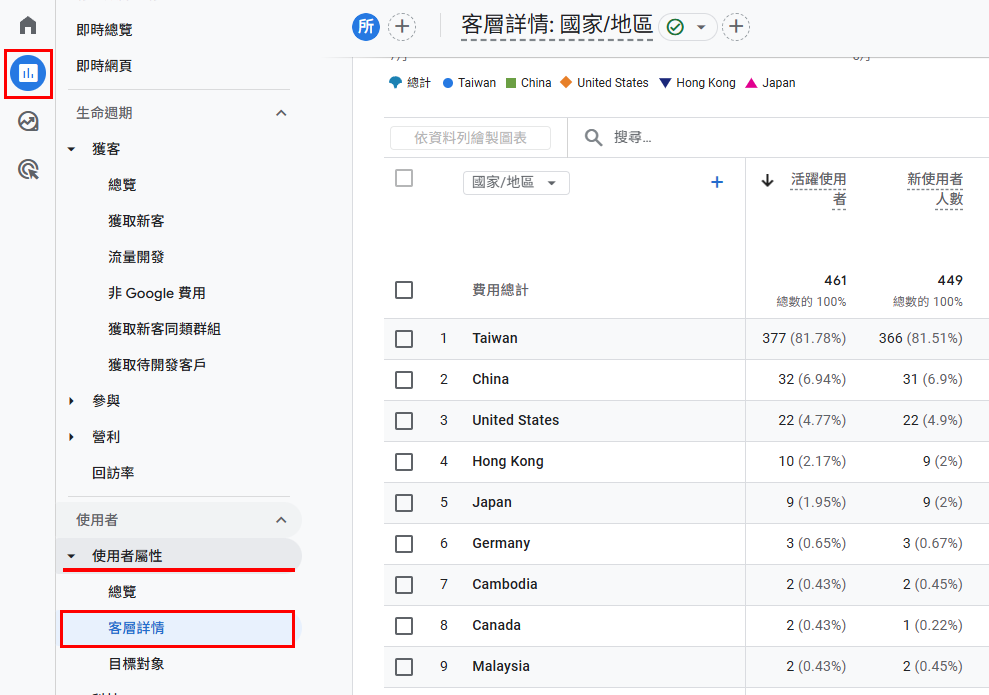
Task: Open 獲取待開發客戶 report
Action: tap(157, 365)
